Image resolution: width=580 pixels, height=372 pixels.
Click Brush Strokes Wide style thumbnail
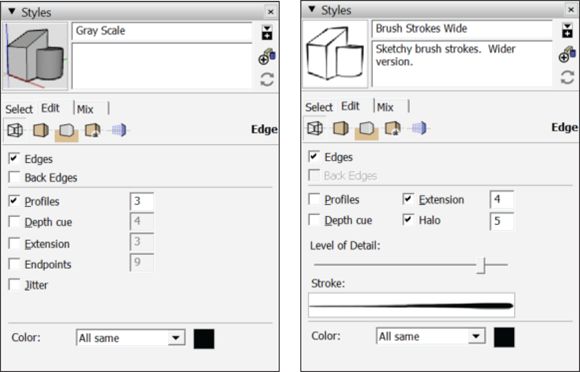tap(335, 54)
